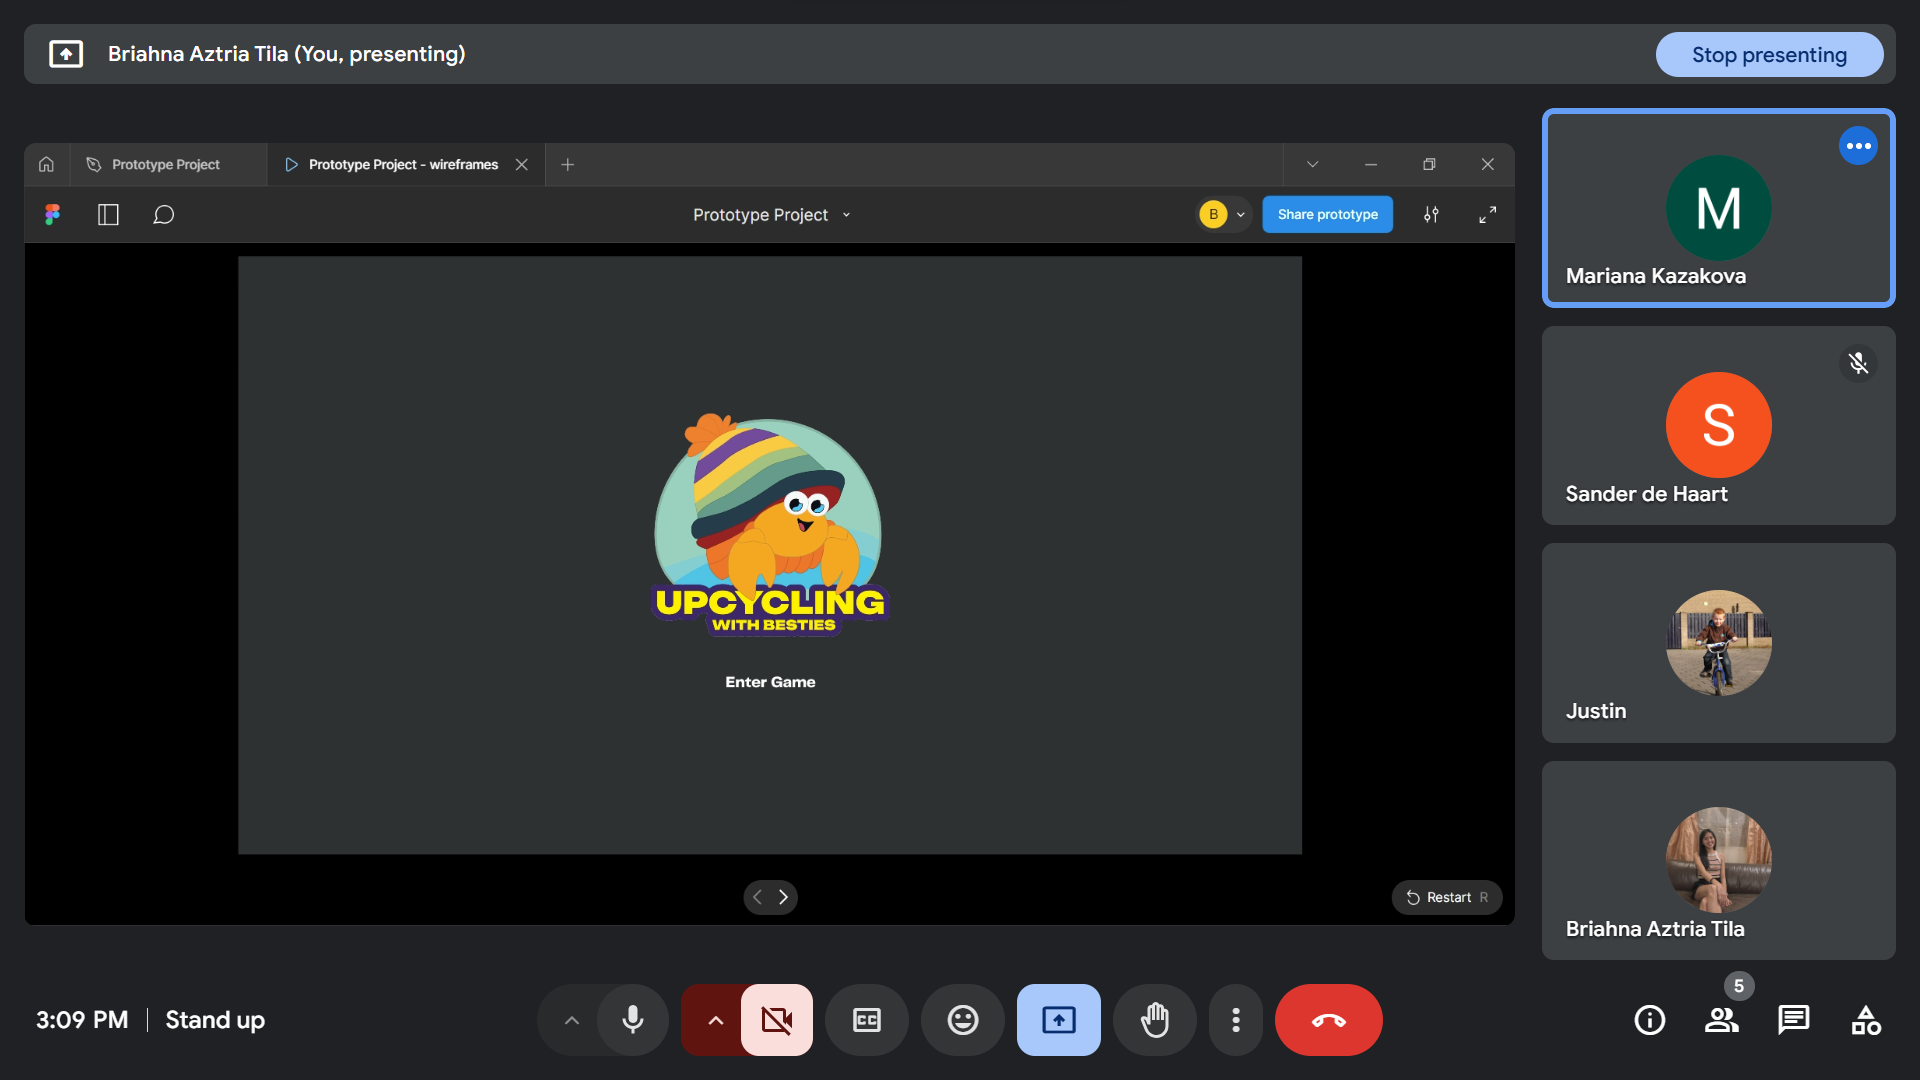
Task: Open Prototype Project title dropdown
Action: point(771,215)
